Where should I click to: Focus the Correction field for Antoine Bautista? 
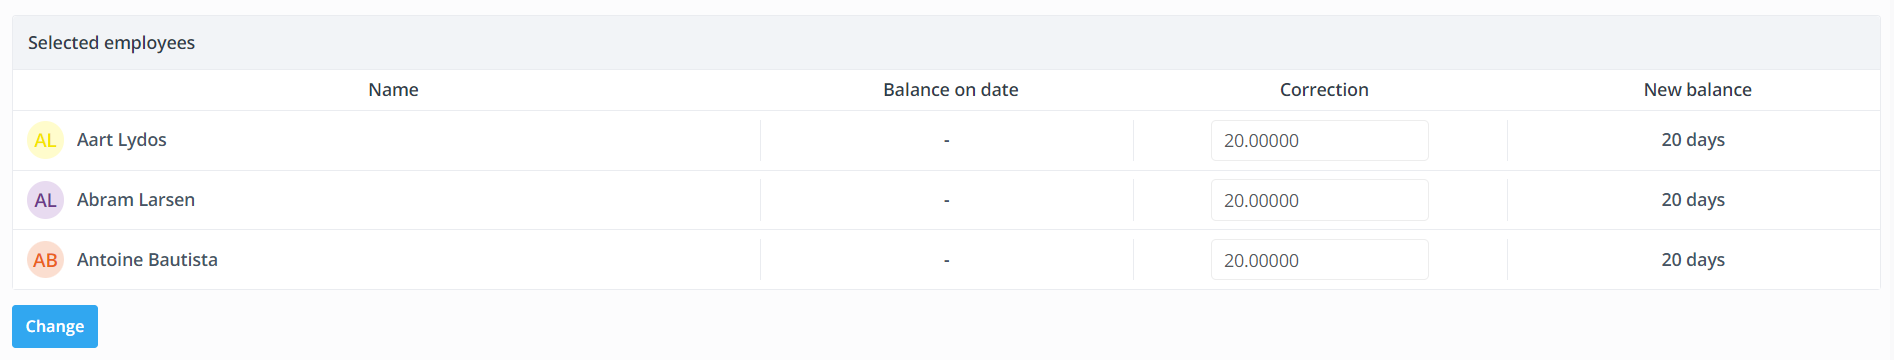tap(1319, 260)
